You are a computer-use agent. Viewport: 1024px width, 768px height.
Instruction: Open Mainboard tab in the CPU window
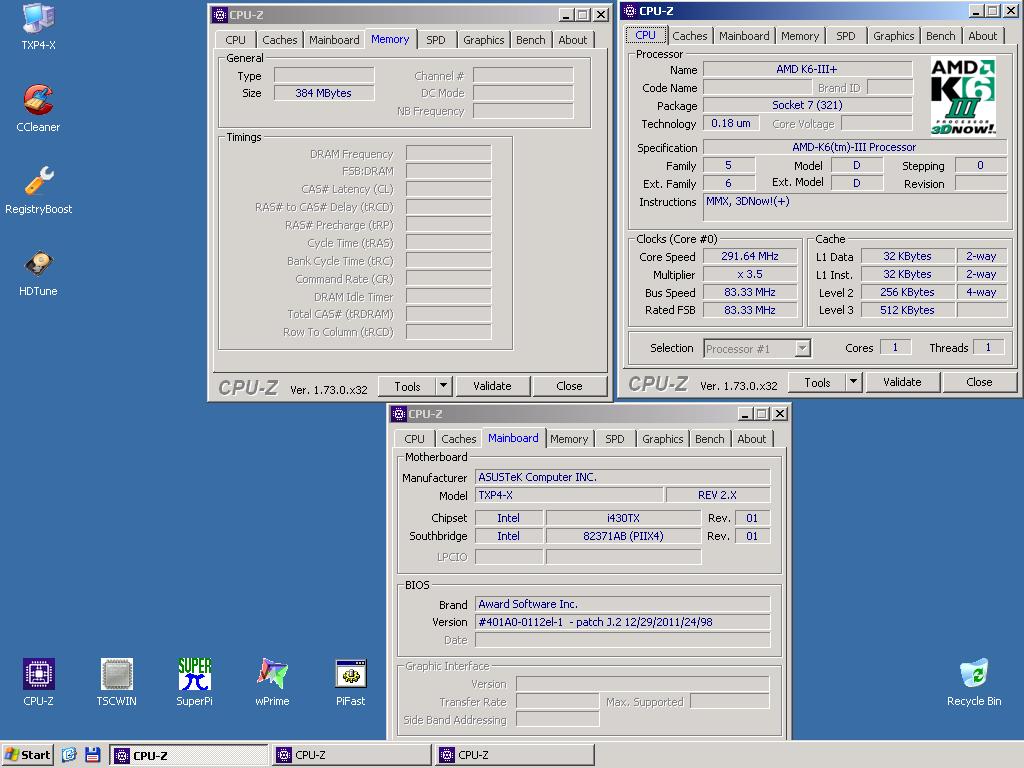click(x=744, y=36)
